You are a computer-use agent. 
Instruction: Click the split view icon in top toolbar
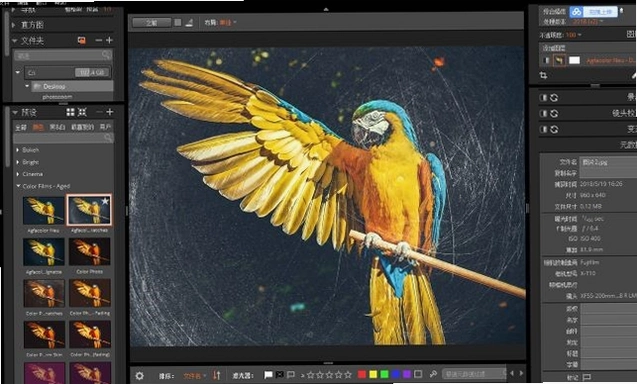coord(189,23)
